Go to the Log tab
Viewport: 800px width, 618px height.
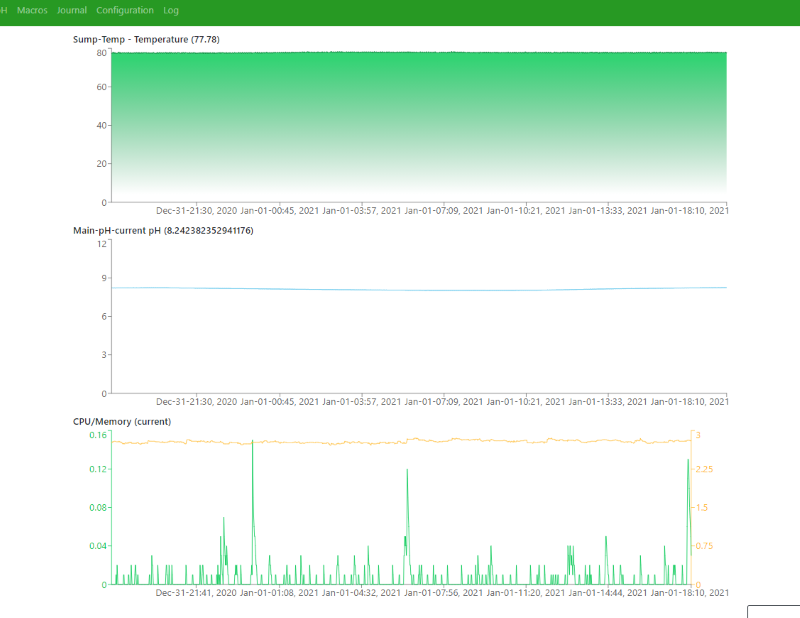pos(171,10)
